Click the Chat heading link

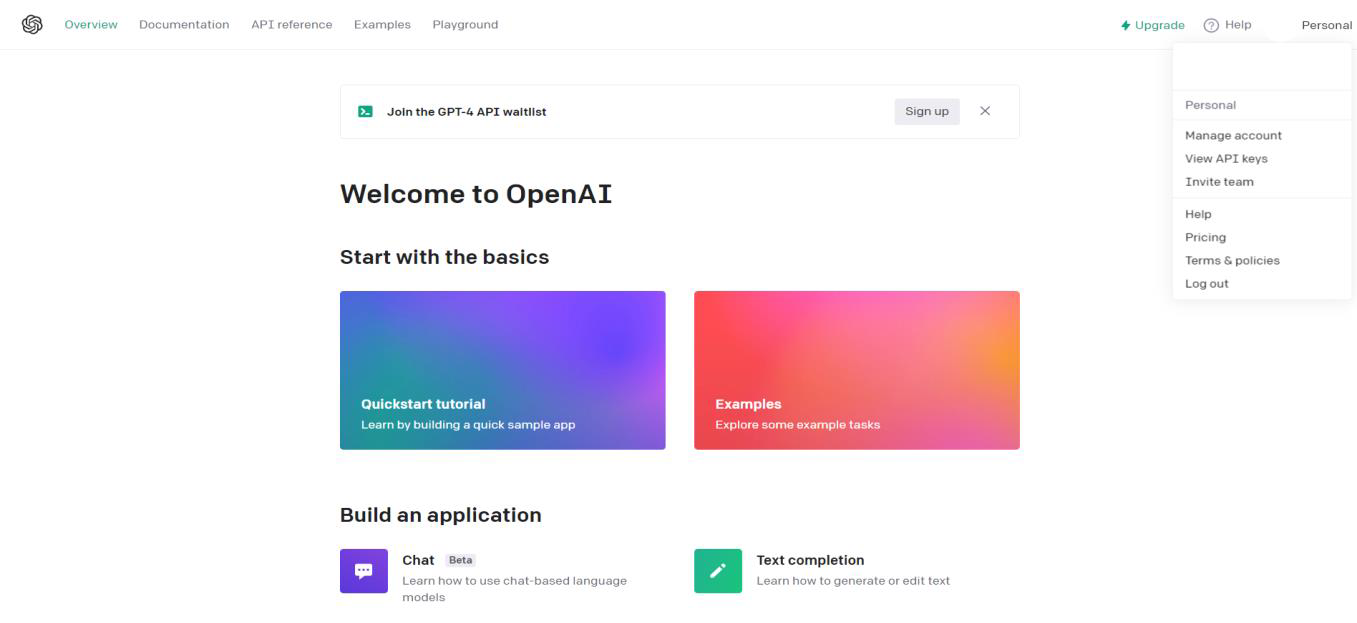coord(418,560)
